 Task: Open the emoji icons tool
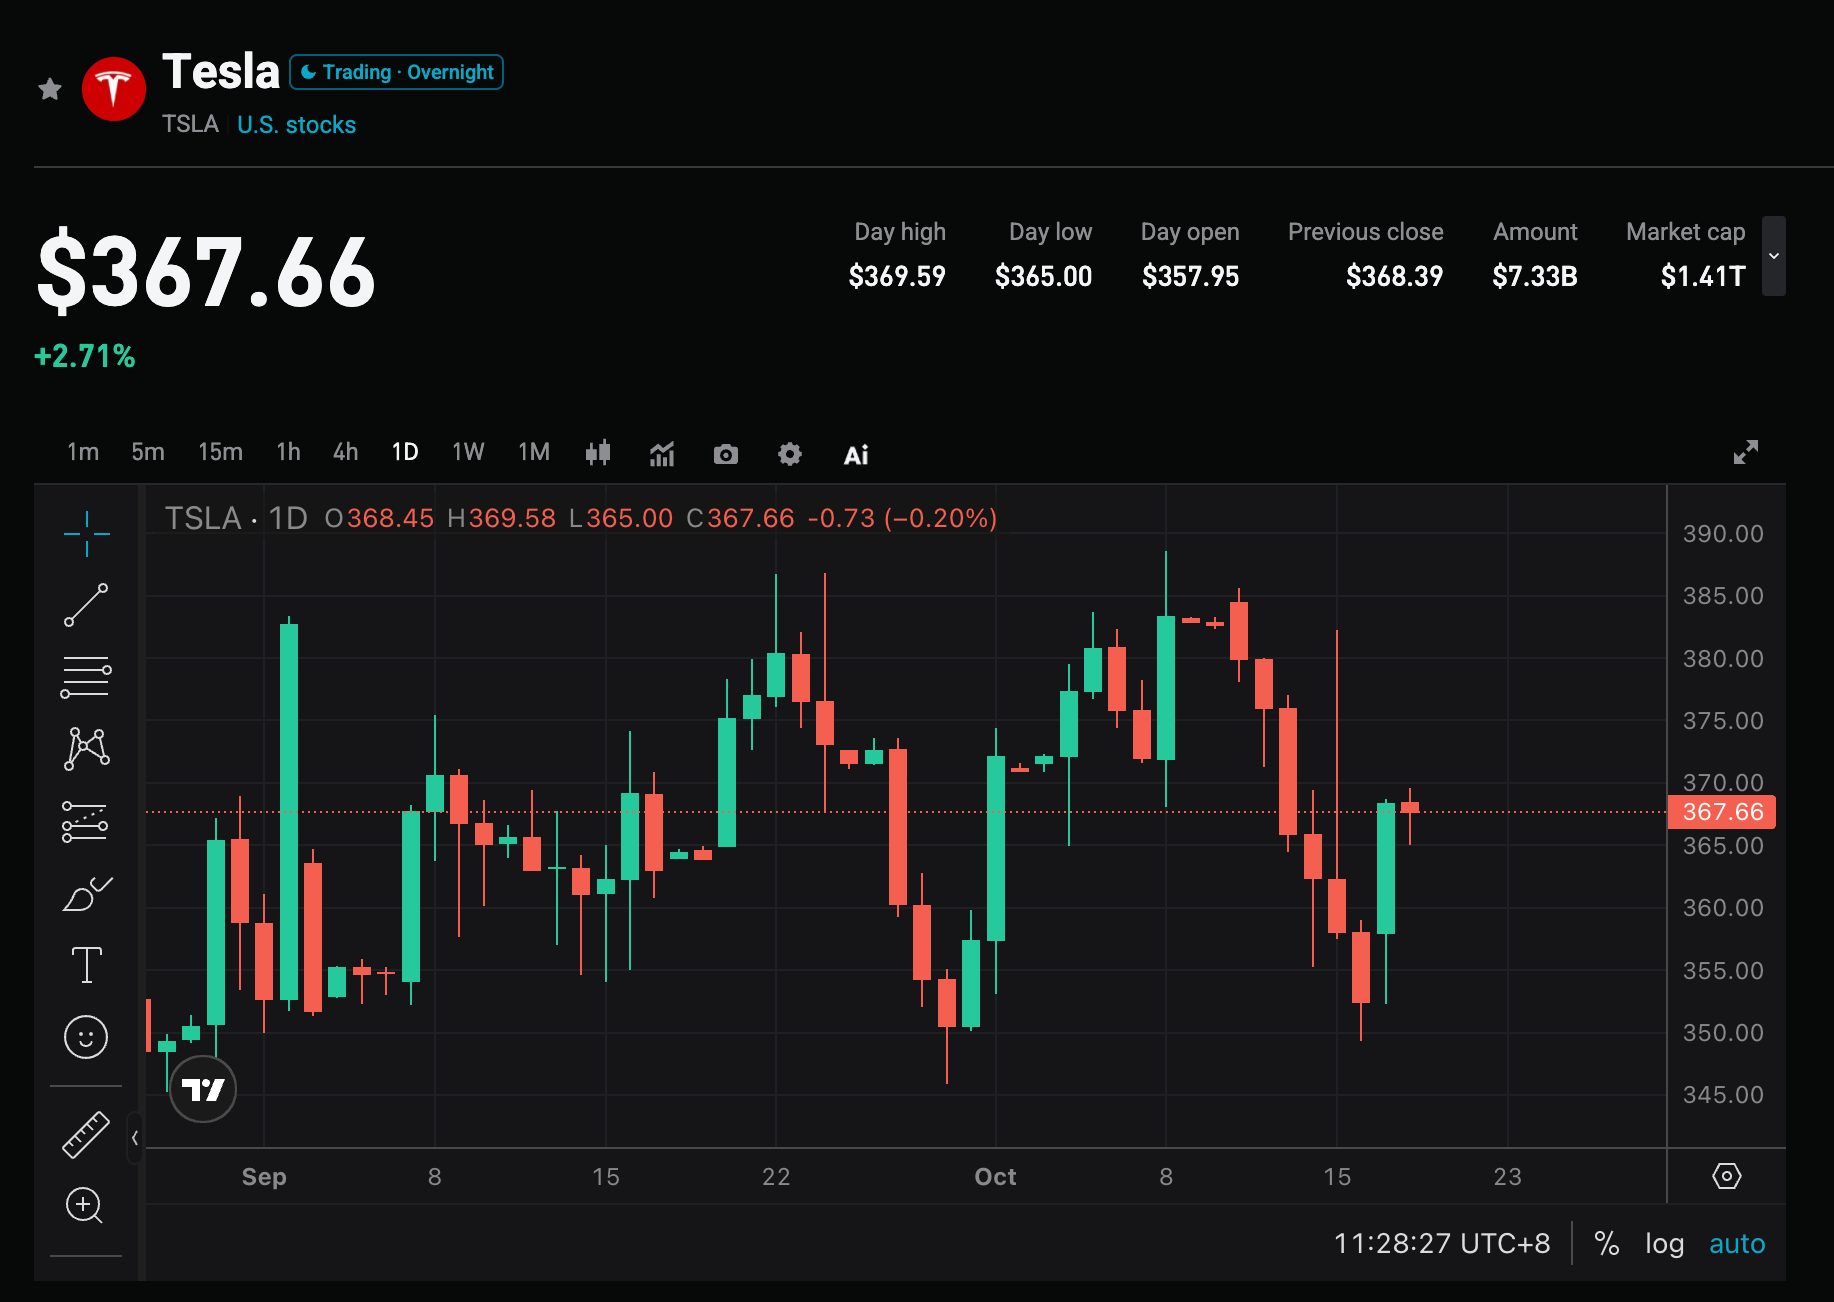[86, 1037]
